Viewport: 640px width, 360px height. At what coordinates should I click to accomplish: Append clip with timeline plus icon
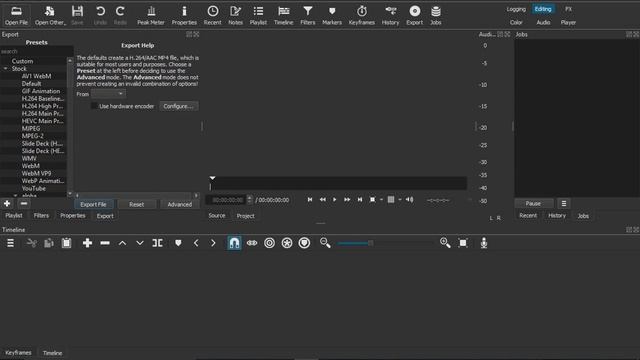click(x=87, y=243)
